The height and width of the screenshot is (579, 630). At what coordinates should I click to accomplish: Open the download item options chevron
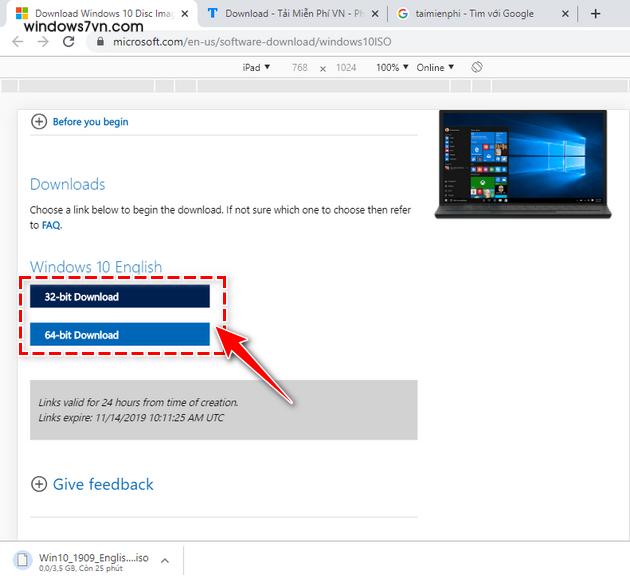(165, 561)
